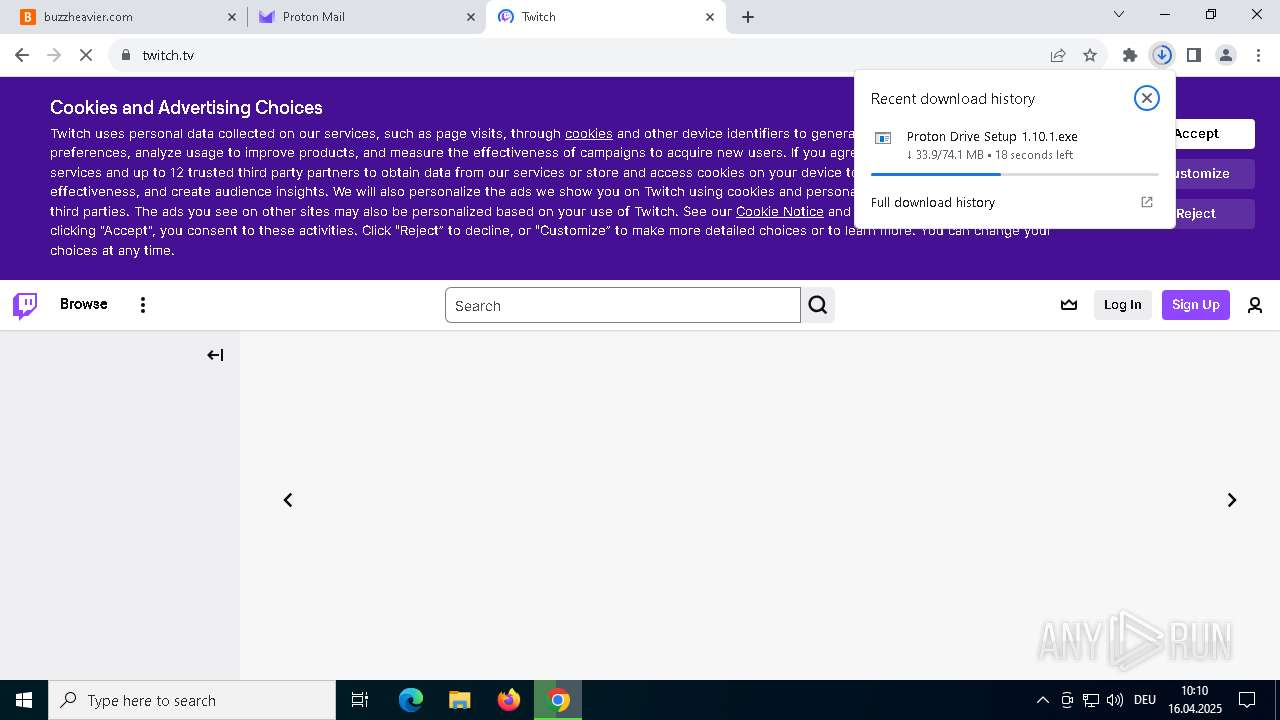Image resolution: width=1280 pixels, height=720 pixels.
Task: Click the Customize cookies button
Action: click(1214, 174)
